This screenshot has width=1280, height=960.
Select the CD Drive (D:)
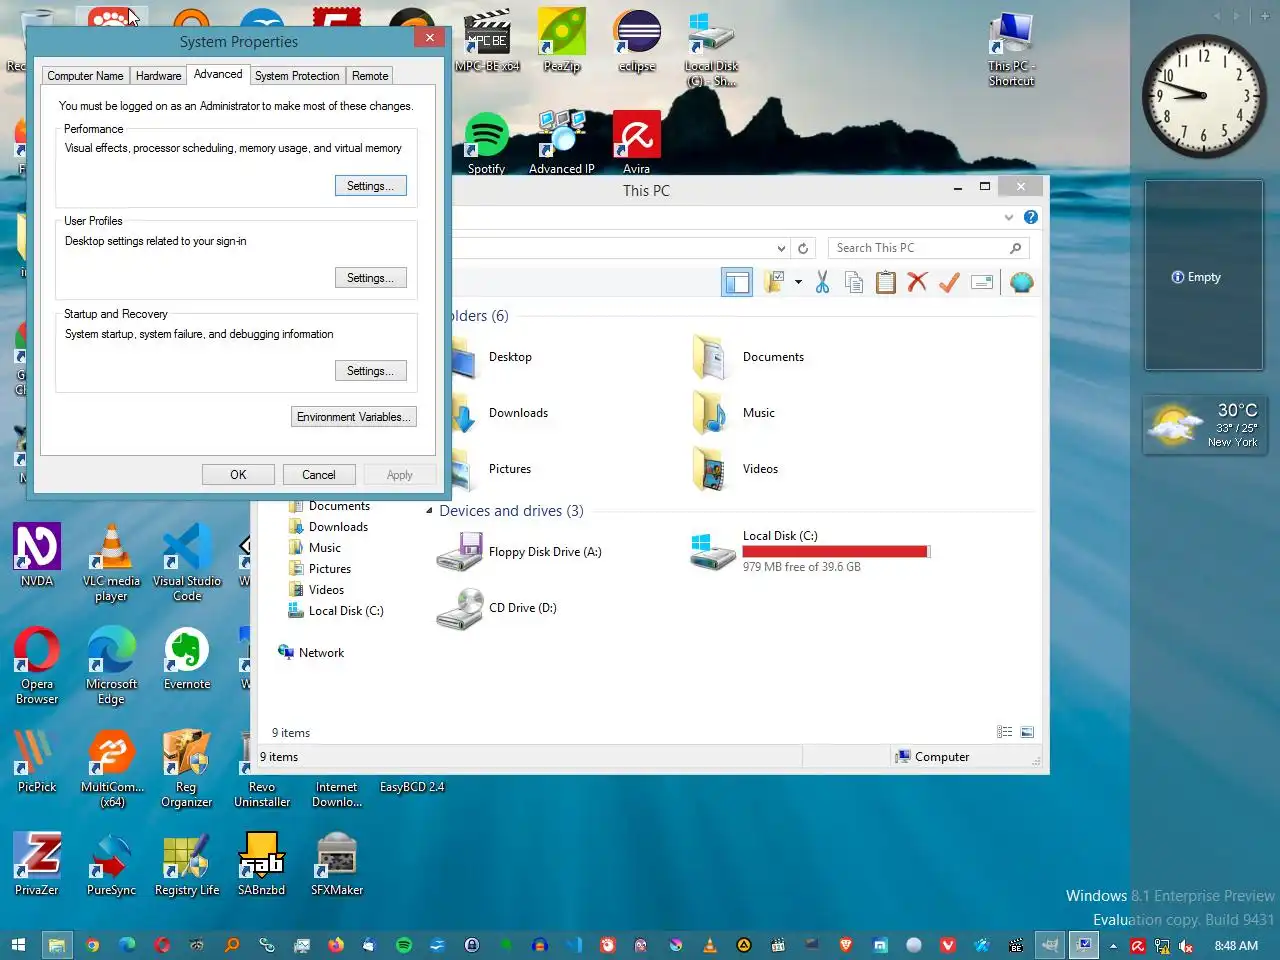click(x=497, y=608)
